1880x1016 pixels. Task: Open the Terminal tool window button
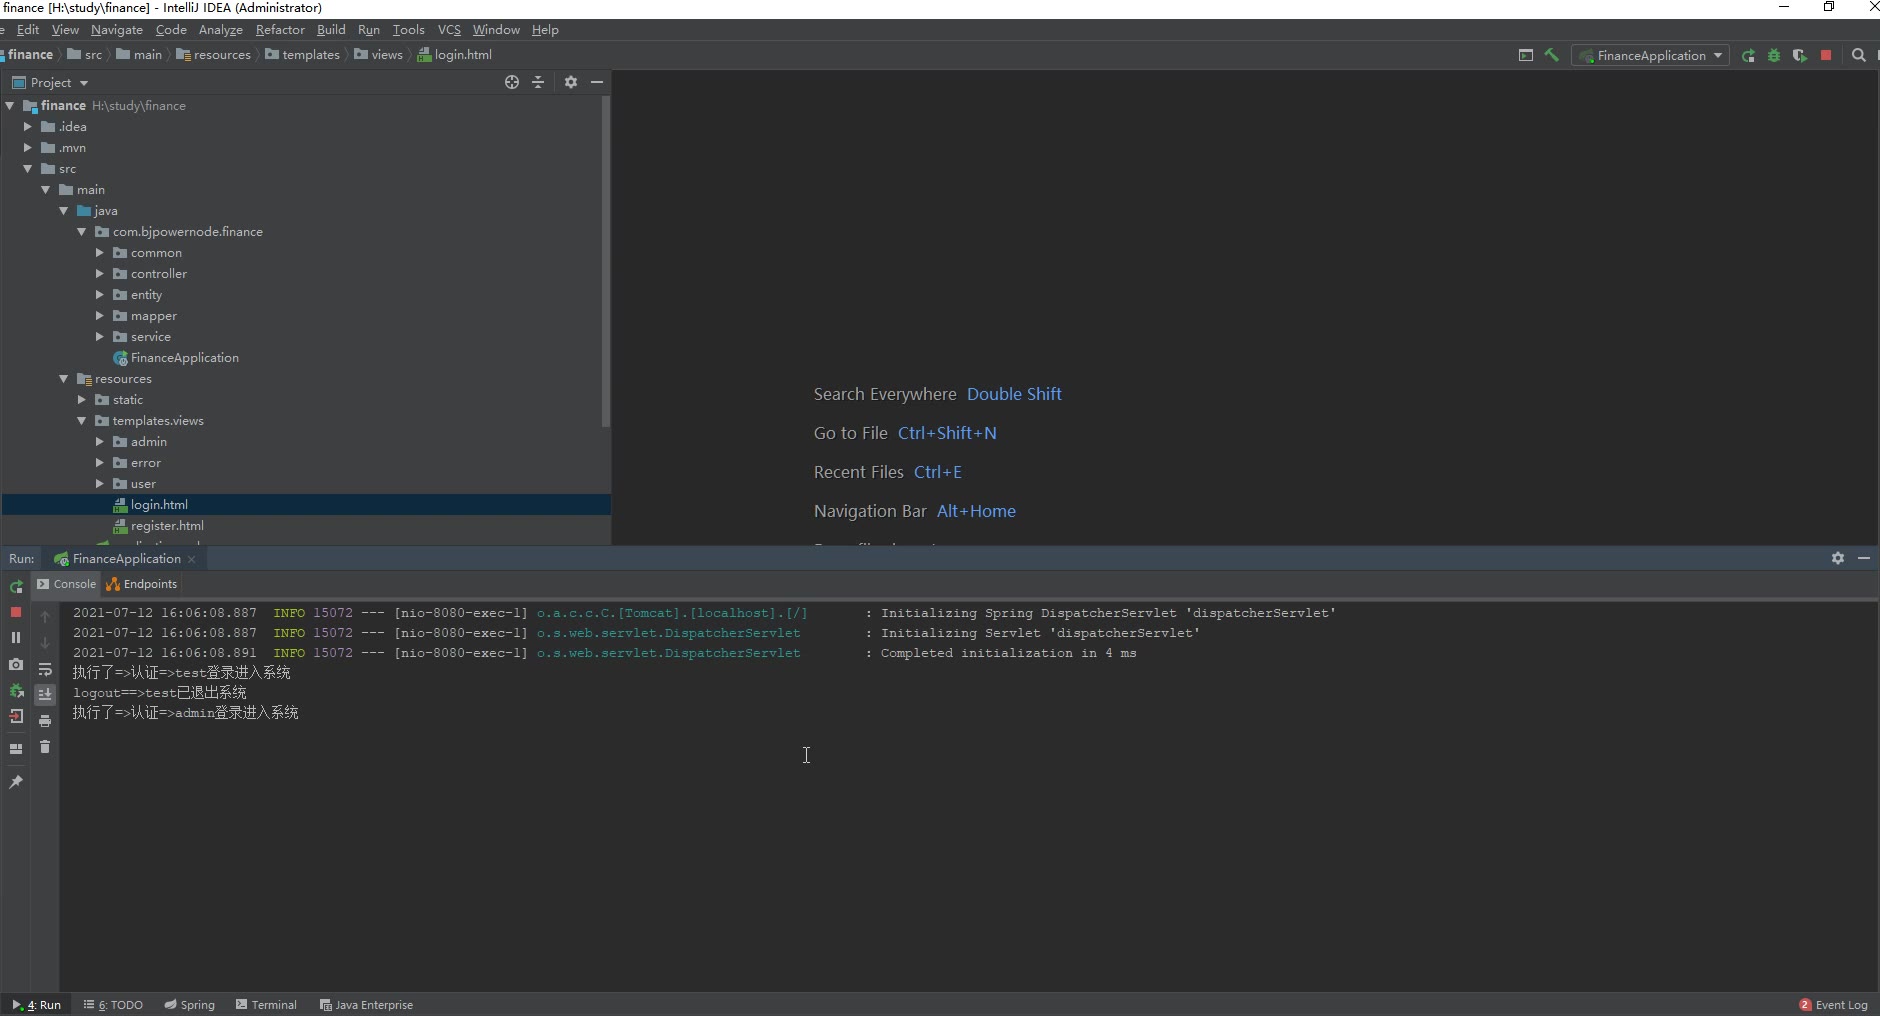pos(266,1005)
